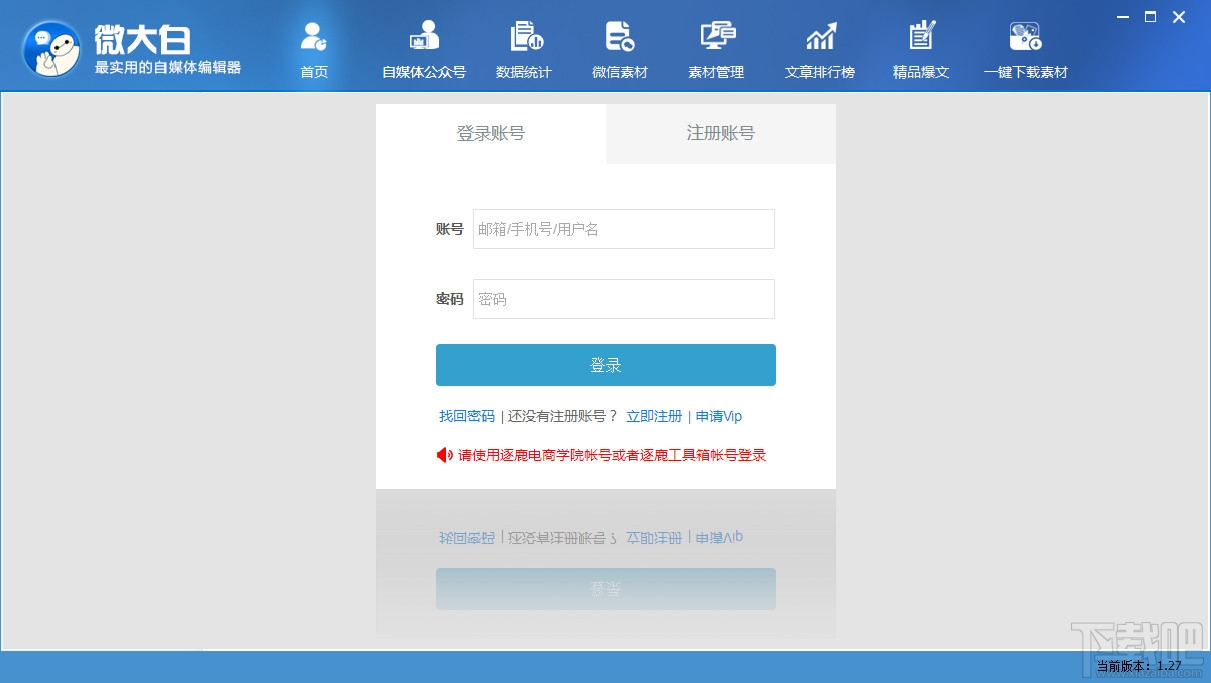
Task: Click the 请使用逐鹿电商学院帐号 notice text
Action: pos(612,455)
